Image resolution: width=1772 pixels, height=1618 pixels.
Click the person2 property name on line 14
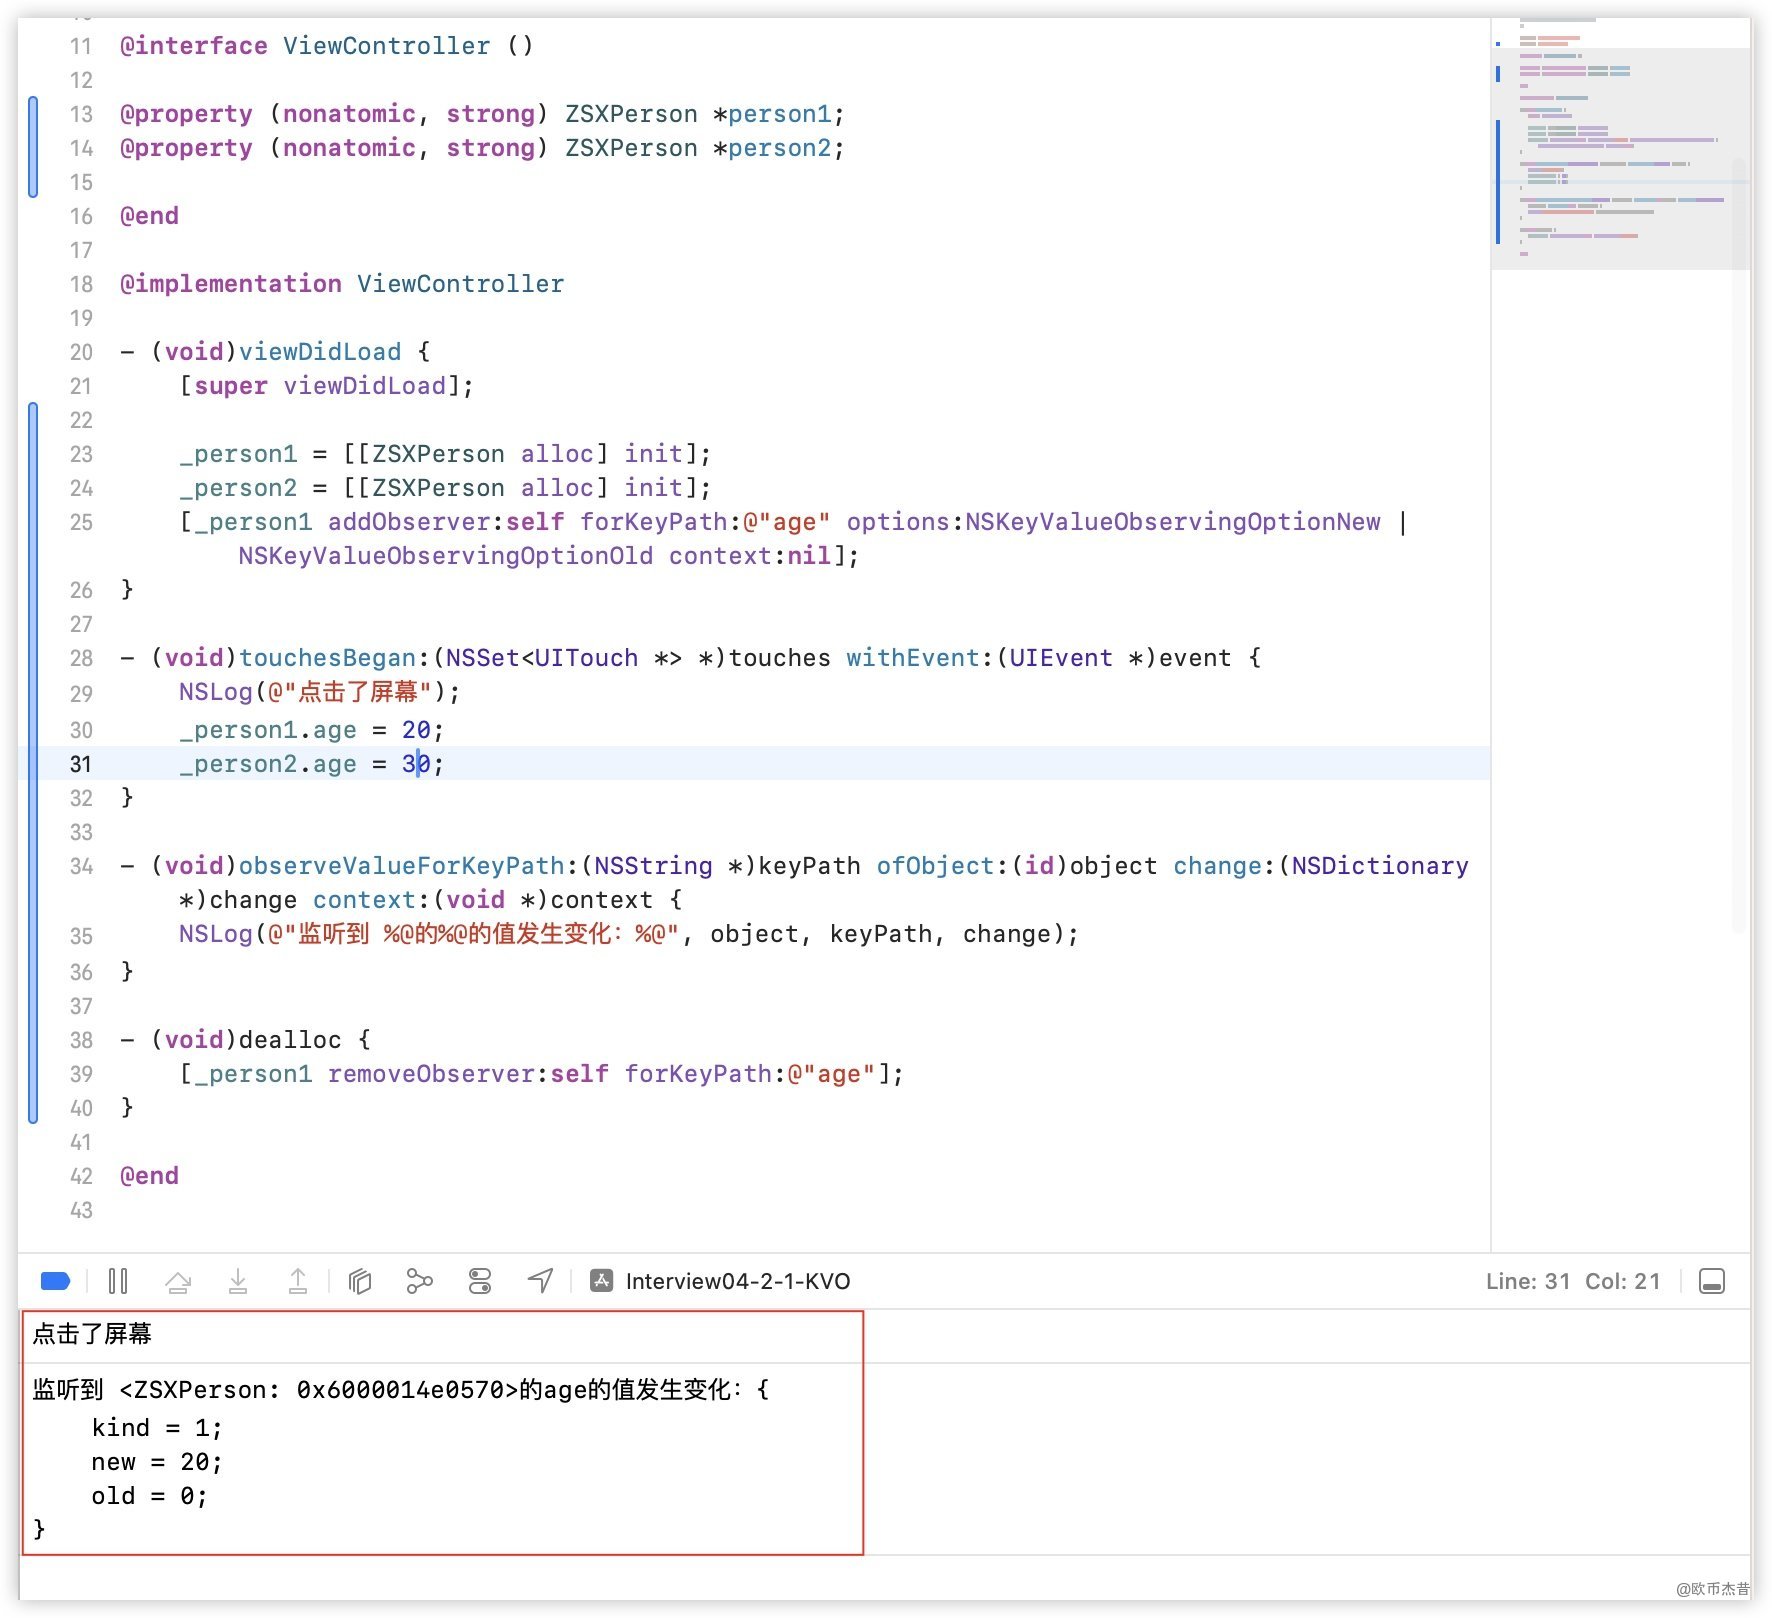coord(780,148)
